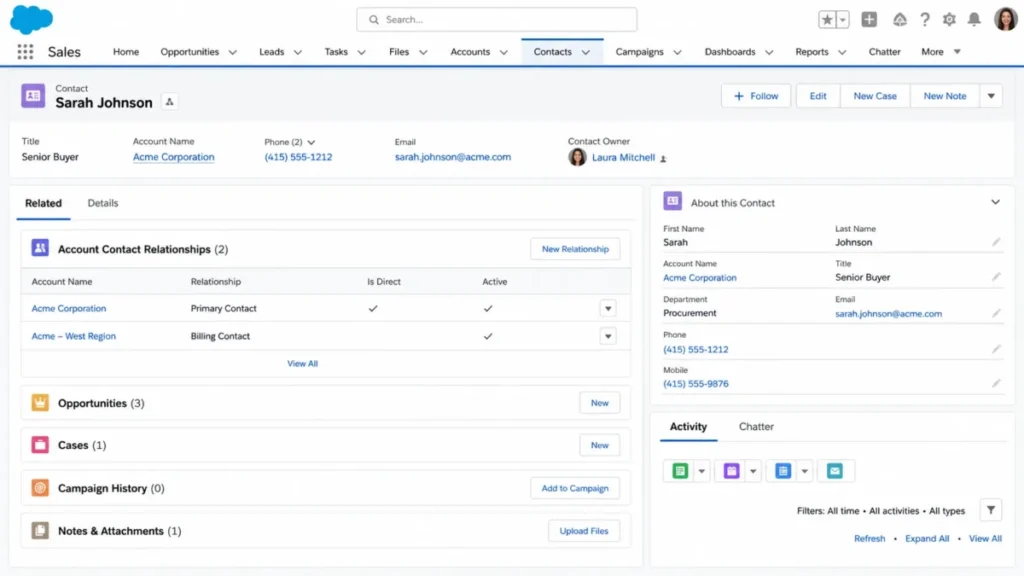Click the Refresh activity link

pos(869,539)
